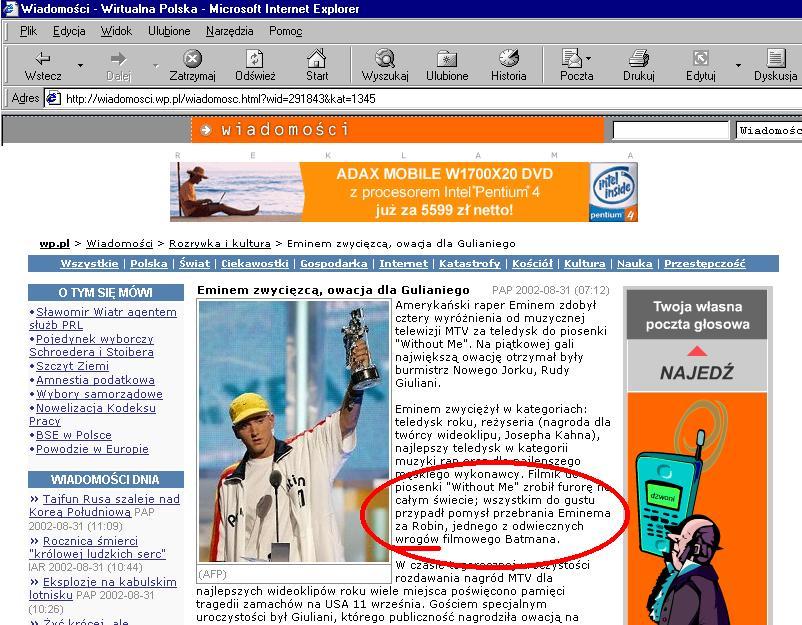Click the Twoja własna poczta głosowa ad header
The height and width of the screenshot is (625, 802).
point(697,315)
